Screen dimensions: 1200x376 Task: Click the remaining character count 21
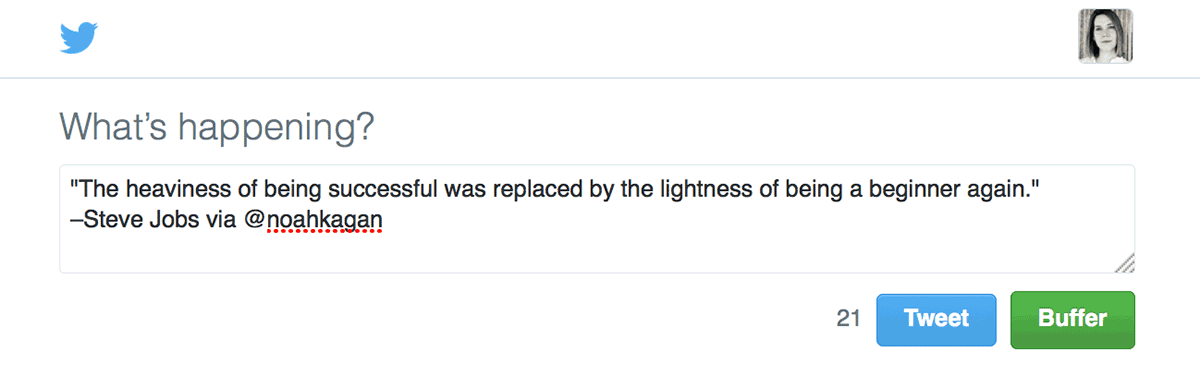848,319
